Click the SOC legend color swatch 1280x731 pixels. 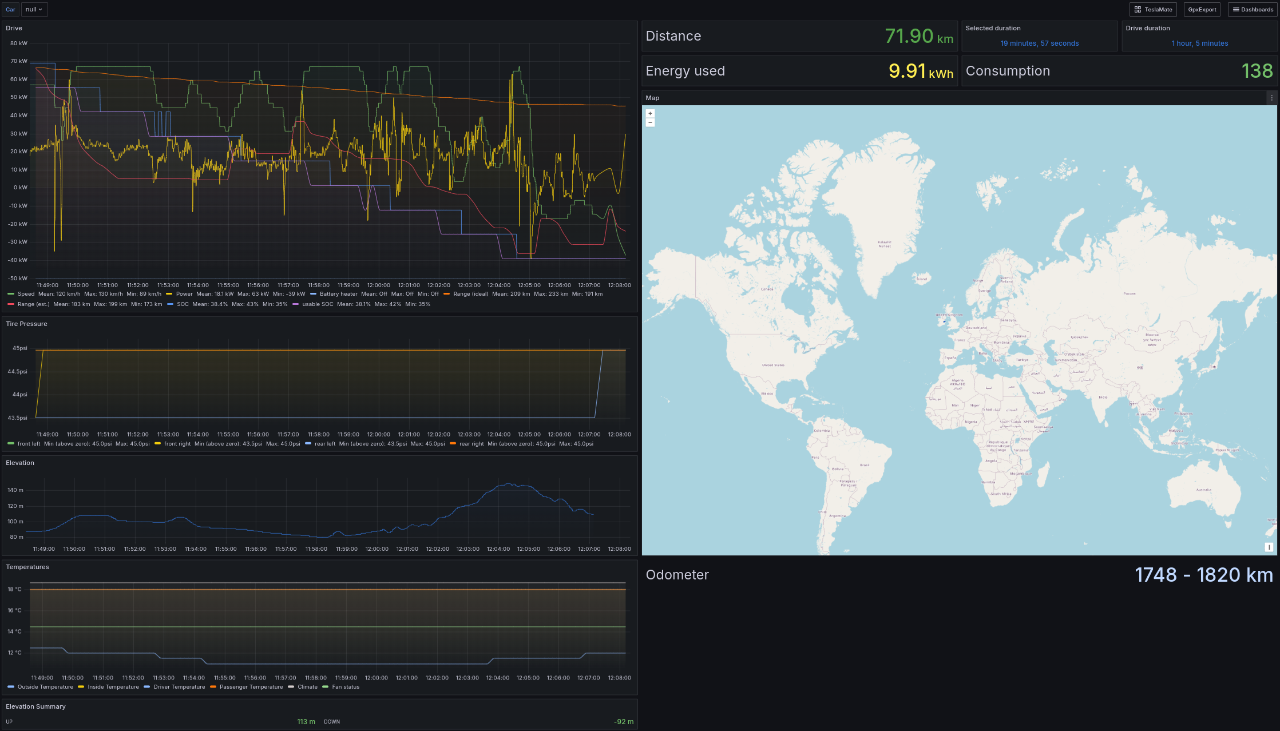click(x=170, y=303)
